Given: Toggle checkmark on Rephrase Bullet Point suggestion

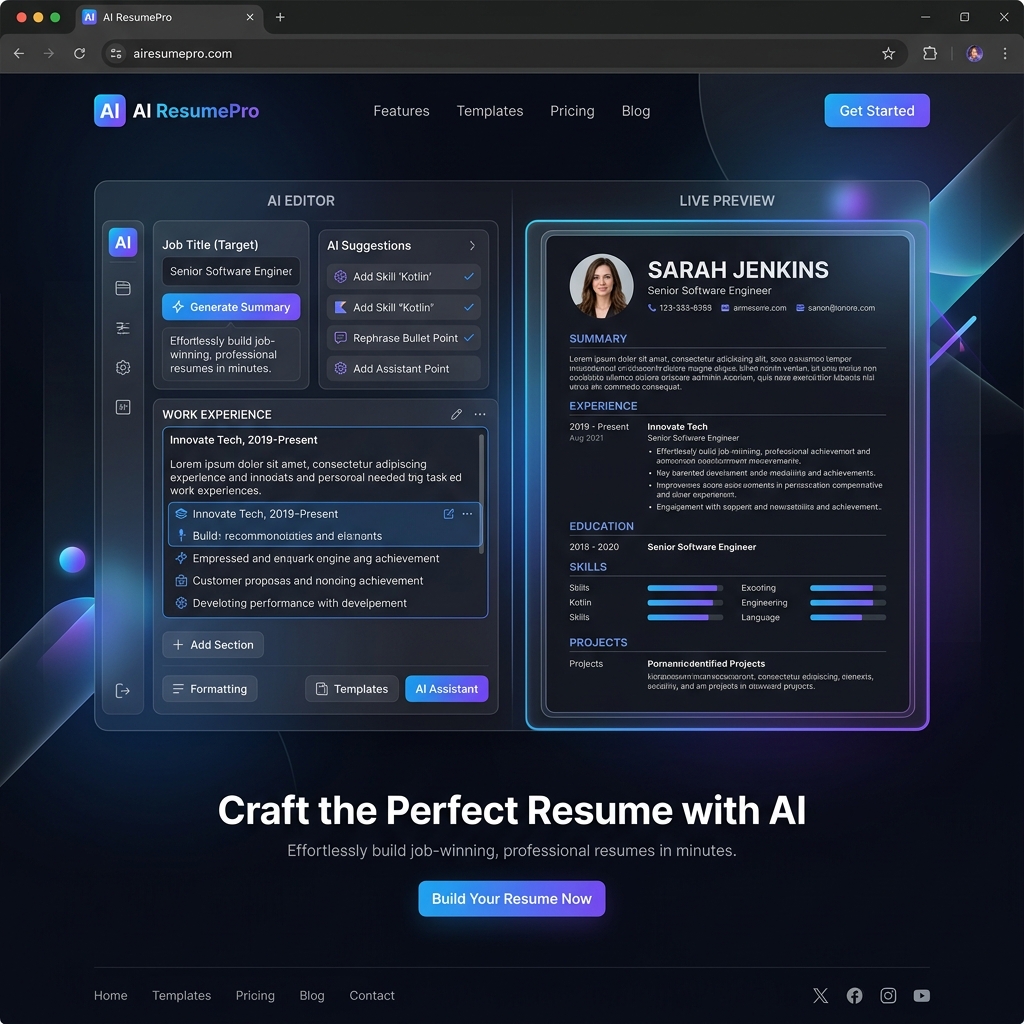Looking at the screenshot, I should click(x=469, y=338).
